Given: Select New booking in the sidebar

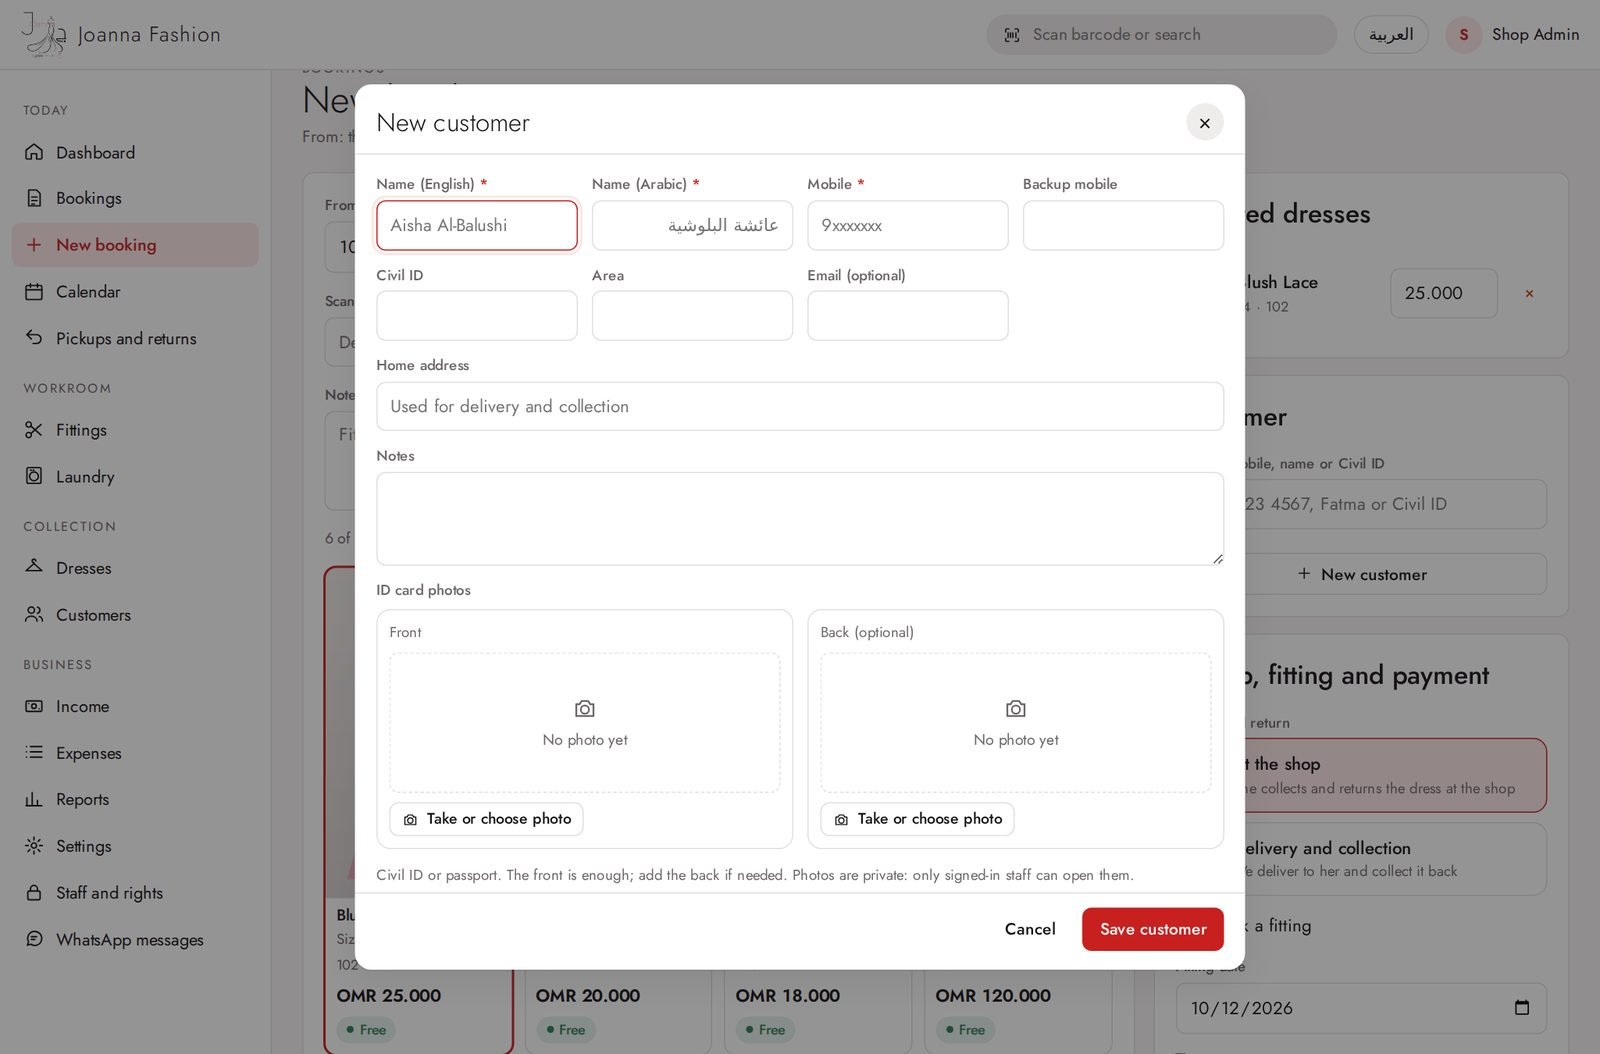Looking at the screenshot, I should point(135,245).
